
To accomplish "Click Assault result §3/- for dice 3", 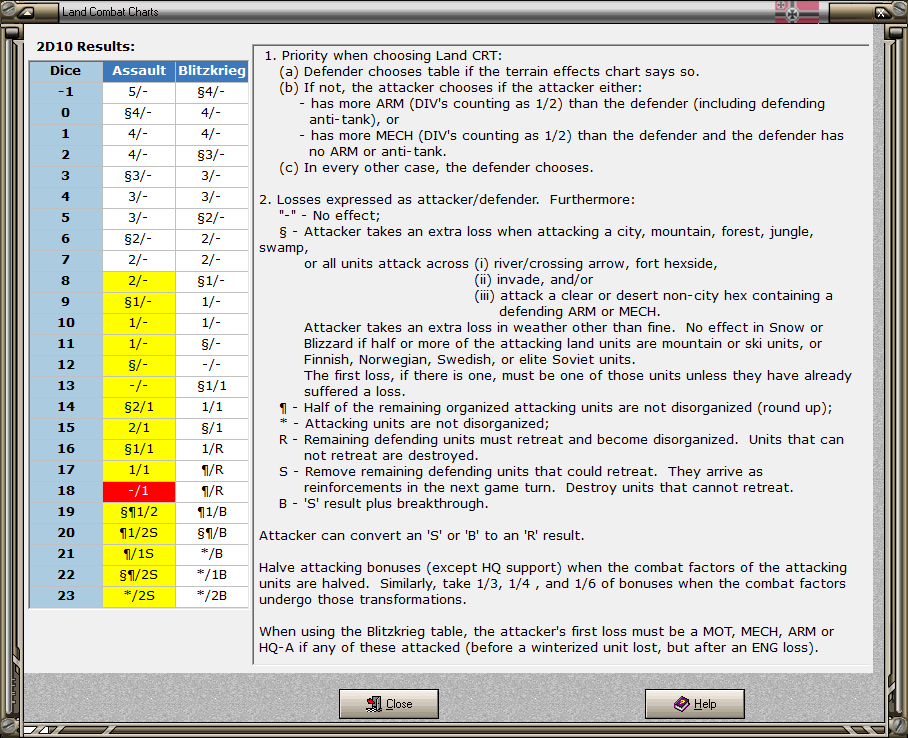I will tap(139, 176).
